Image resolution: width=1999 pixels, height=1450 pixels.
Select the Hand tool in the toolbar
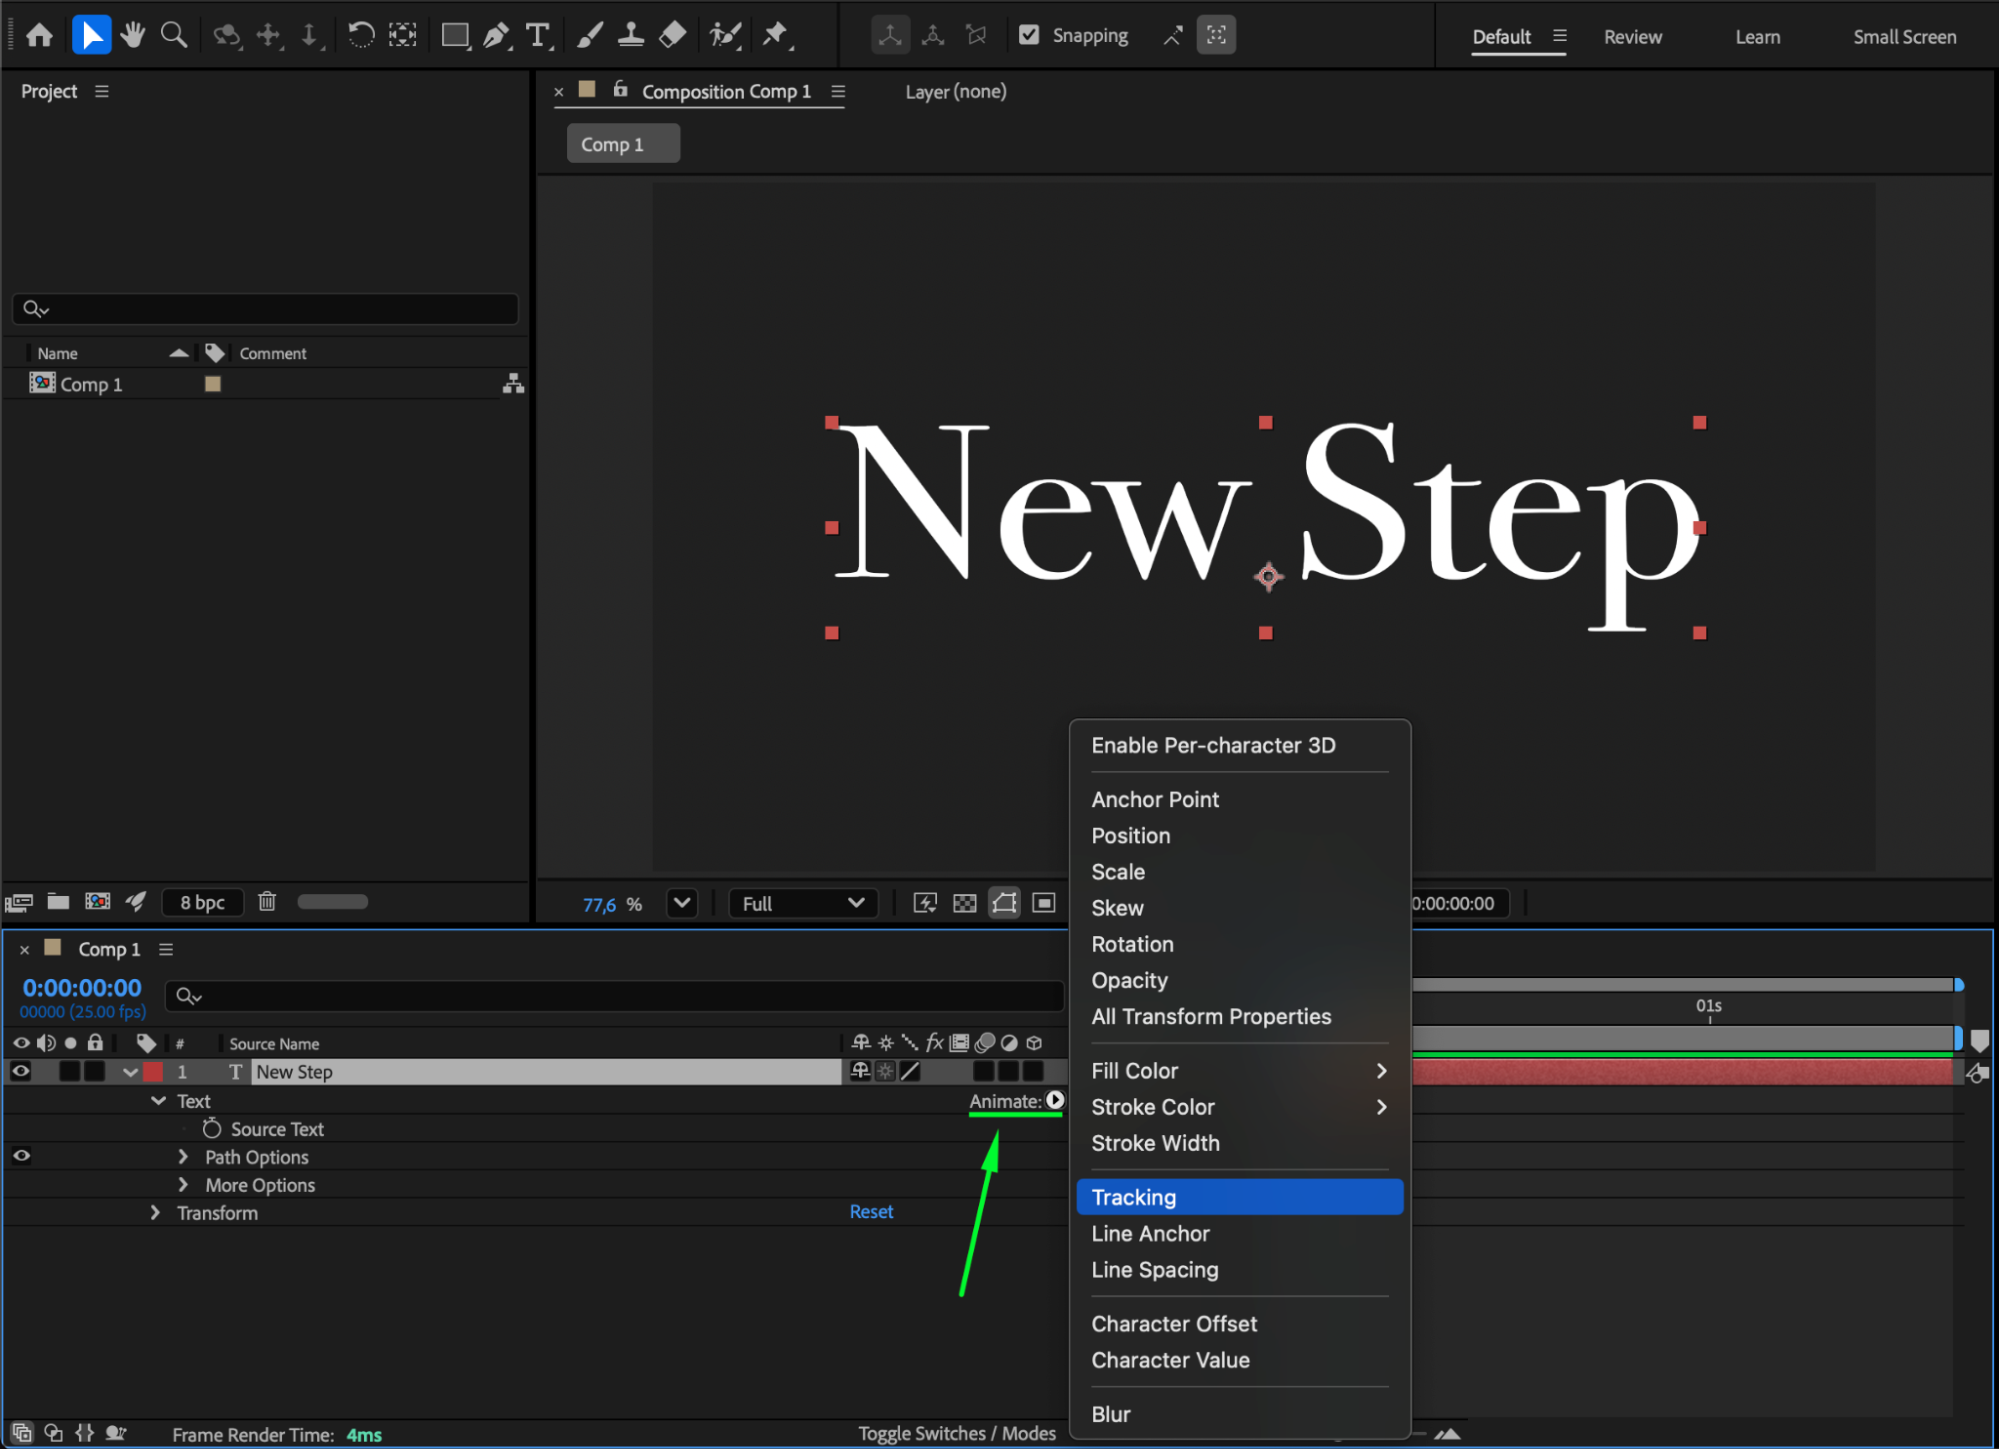click(x=132, y=36)
